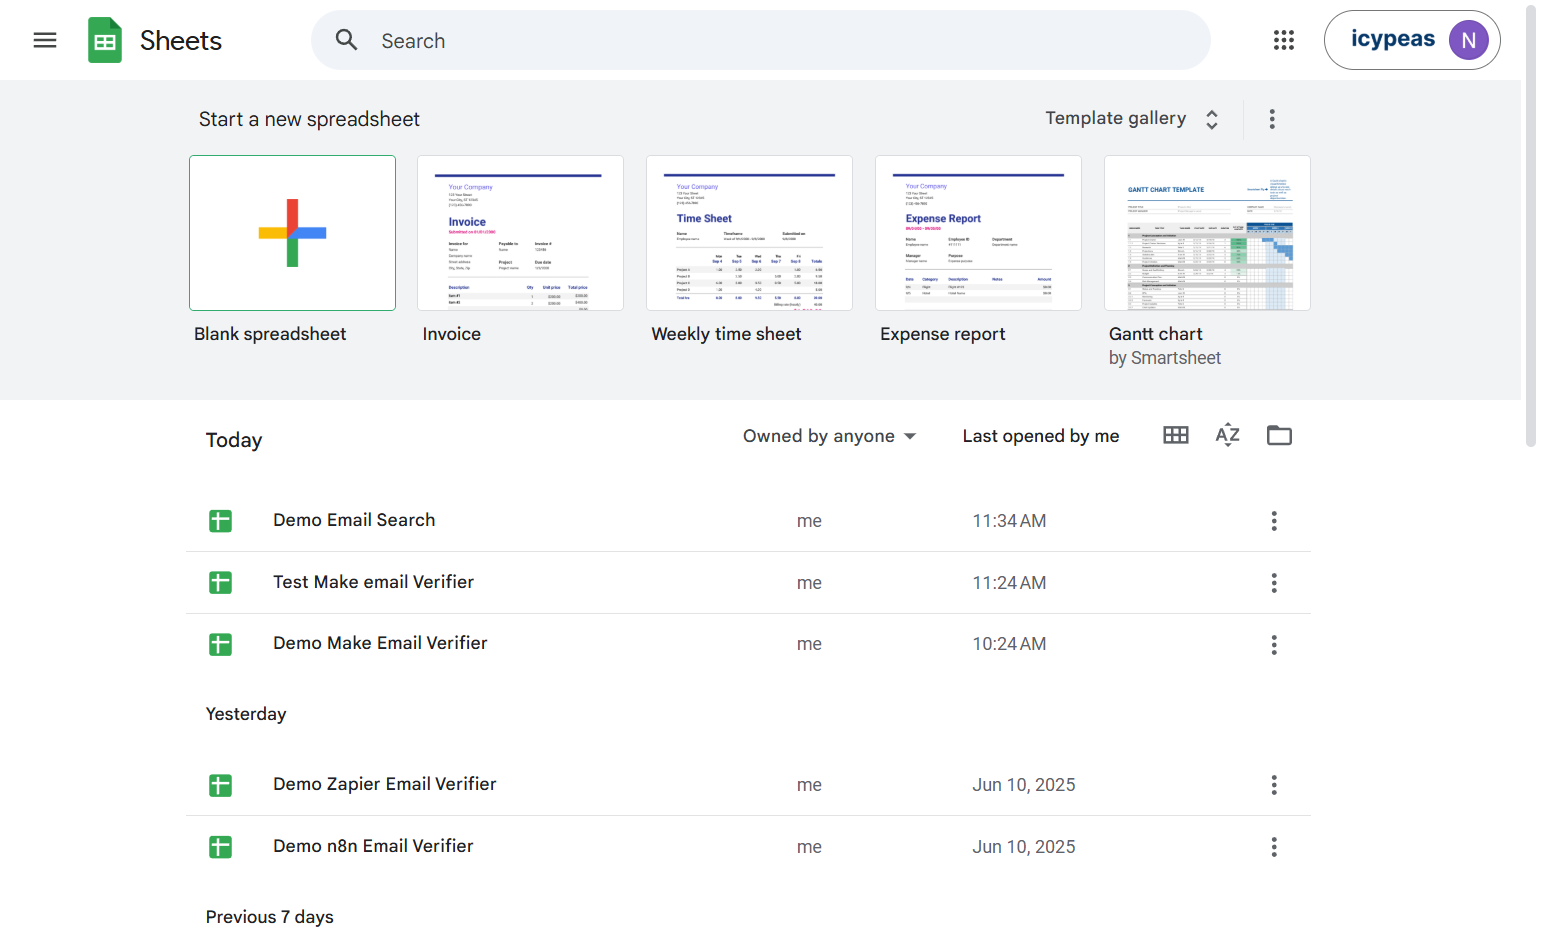Click the sheet icon of Demo Zapier Email Verifier
This screenshot has width=1541, height=945.
220,785
